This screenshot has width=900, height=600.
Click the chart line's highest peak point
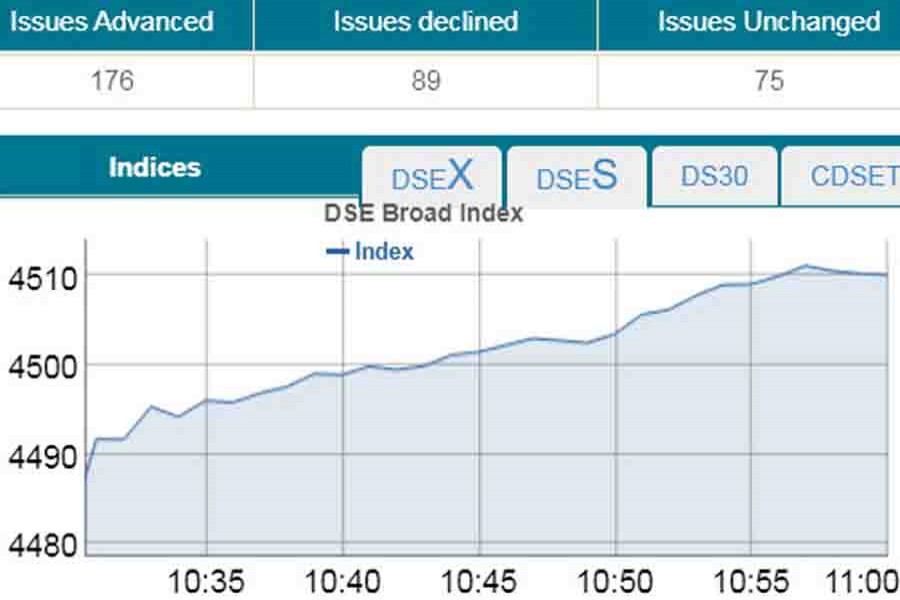[x=806, y=266]
